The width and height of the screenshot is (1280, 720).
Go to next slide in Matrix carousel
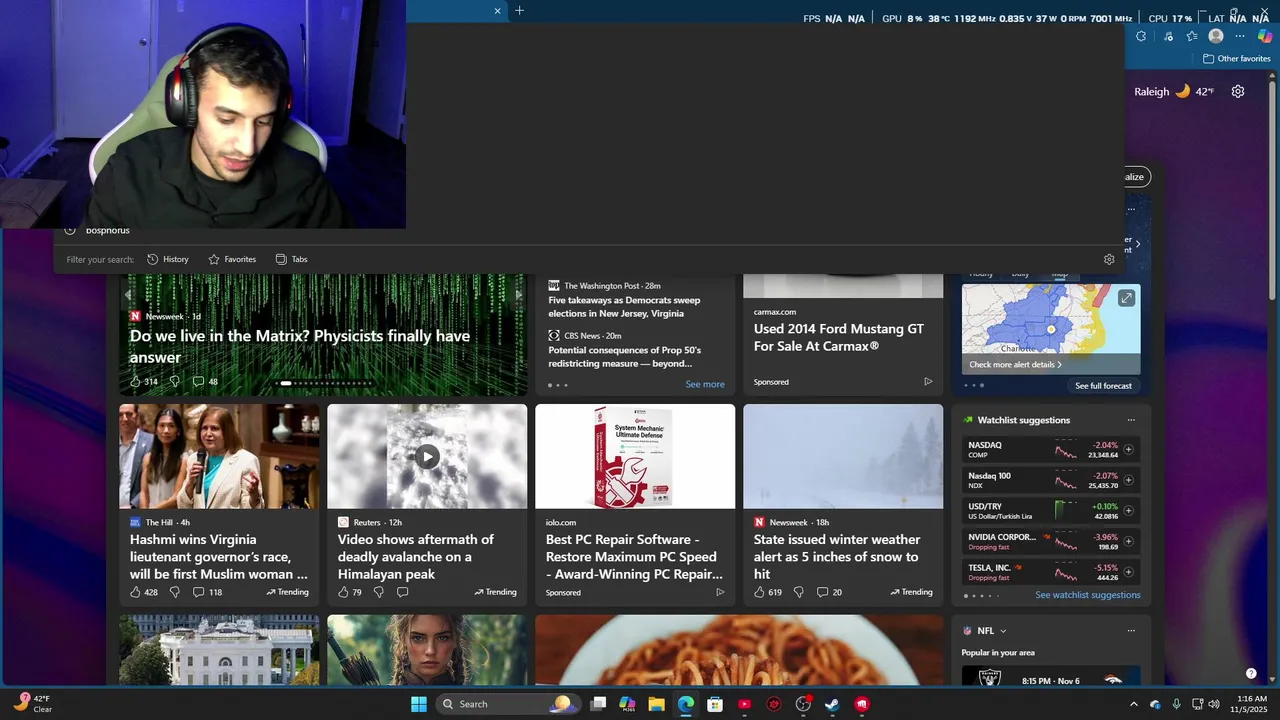[x=518, y=295]
